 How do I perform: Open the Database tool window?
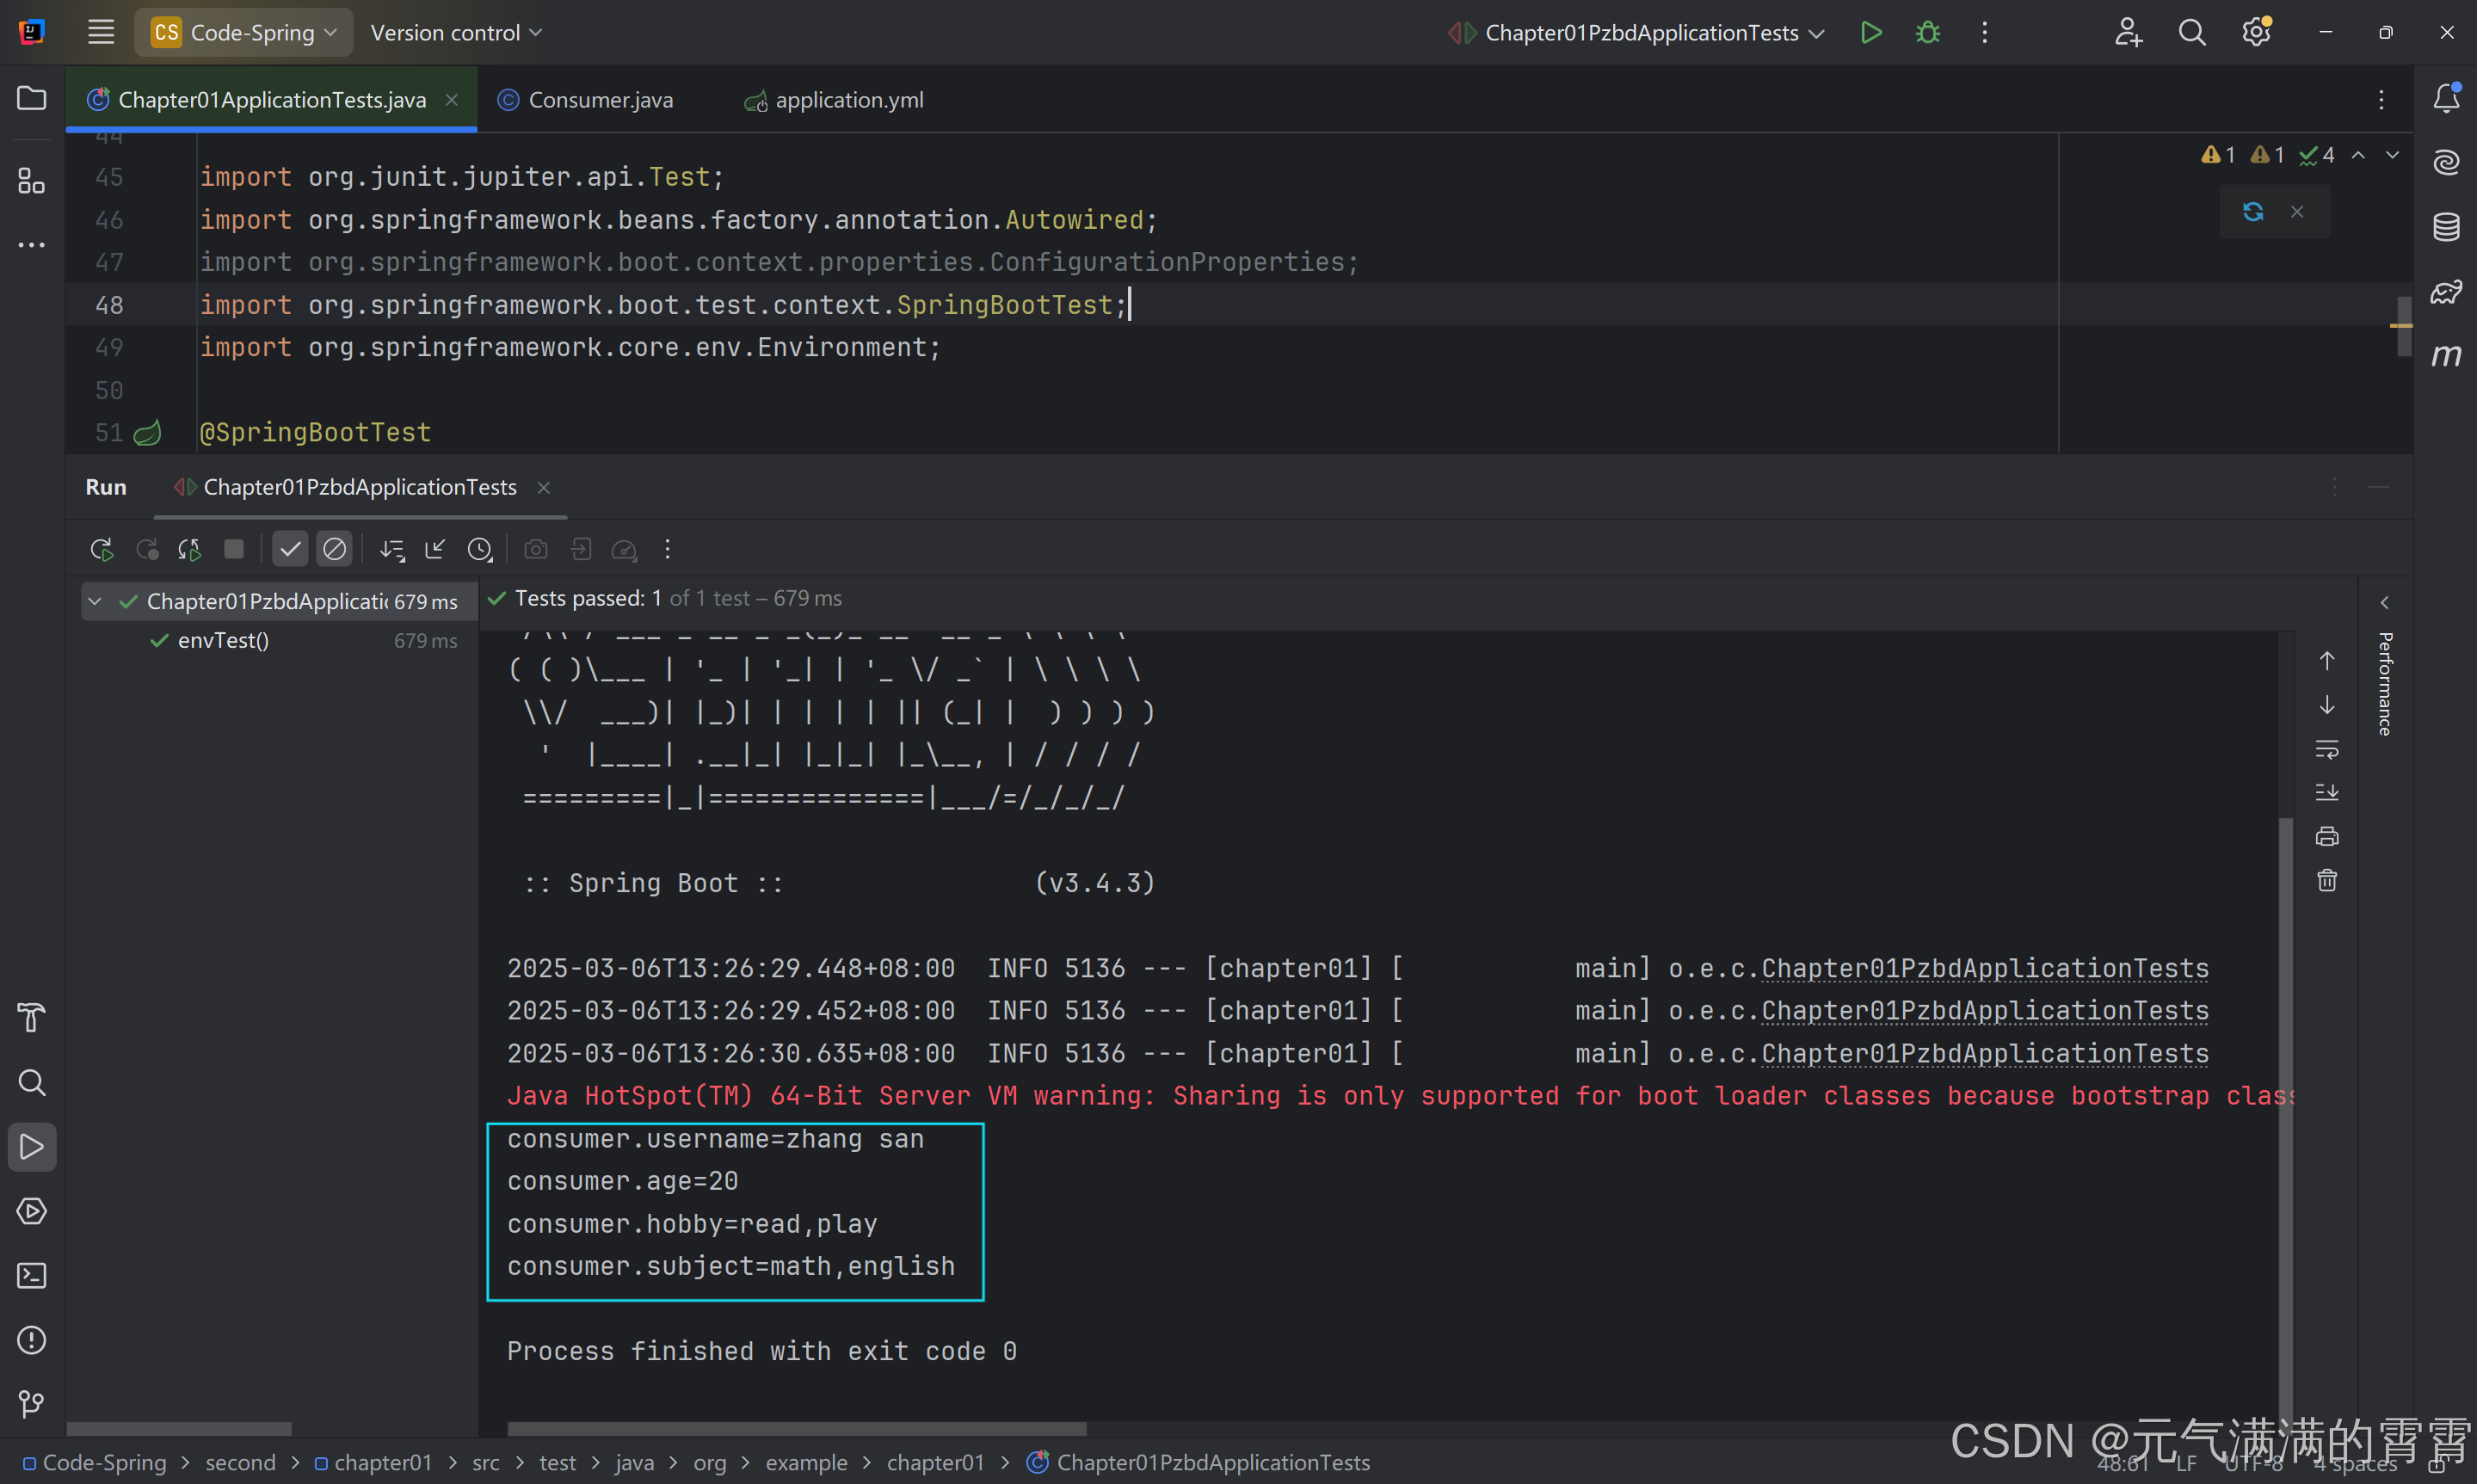coord(2446,226)
